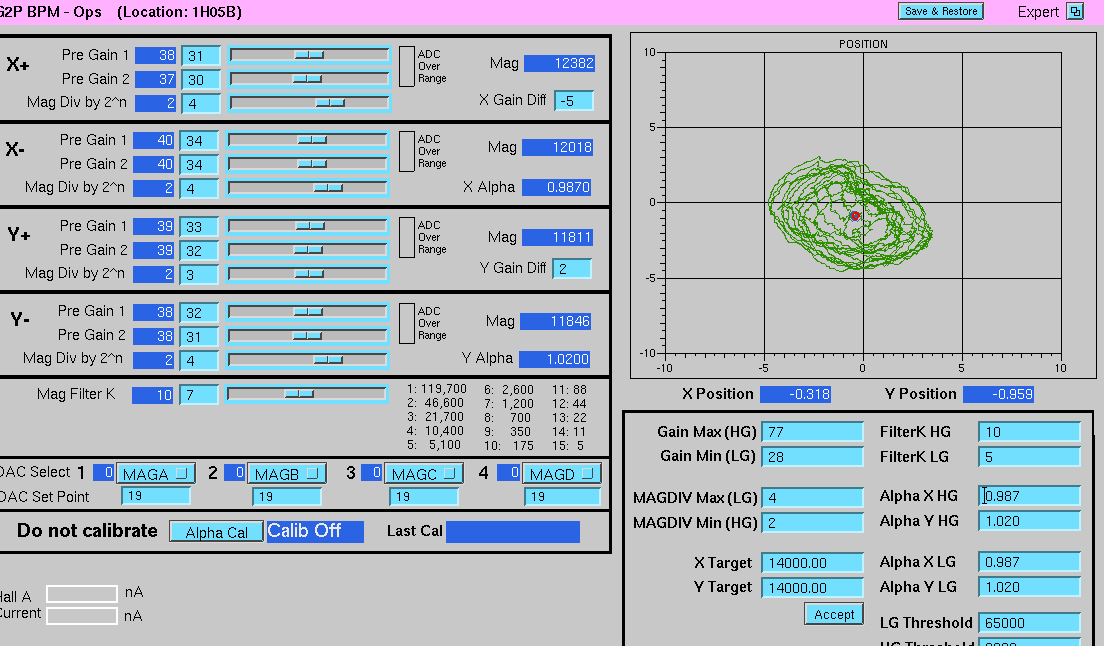The width and height of the screenshot is (1104, 646).
Task: Edit the Y Gain Diff field
Action: click(x=572, y=268)
